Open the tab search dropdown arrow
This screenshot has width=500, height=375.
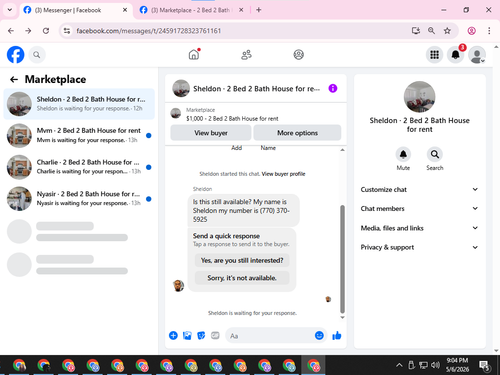10,10
